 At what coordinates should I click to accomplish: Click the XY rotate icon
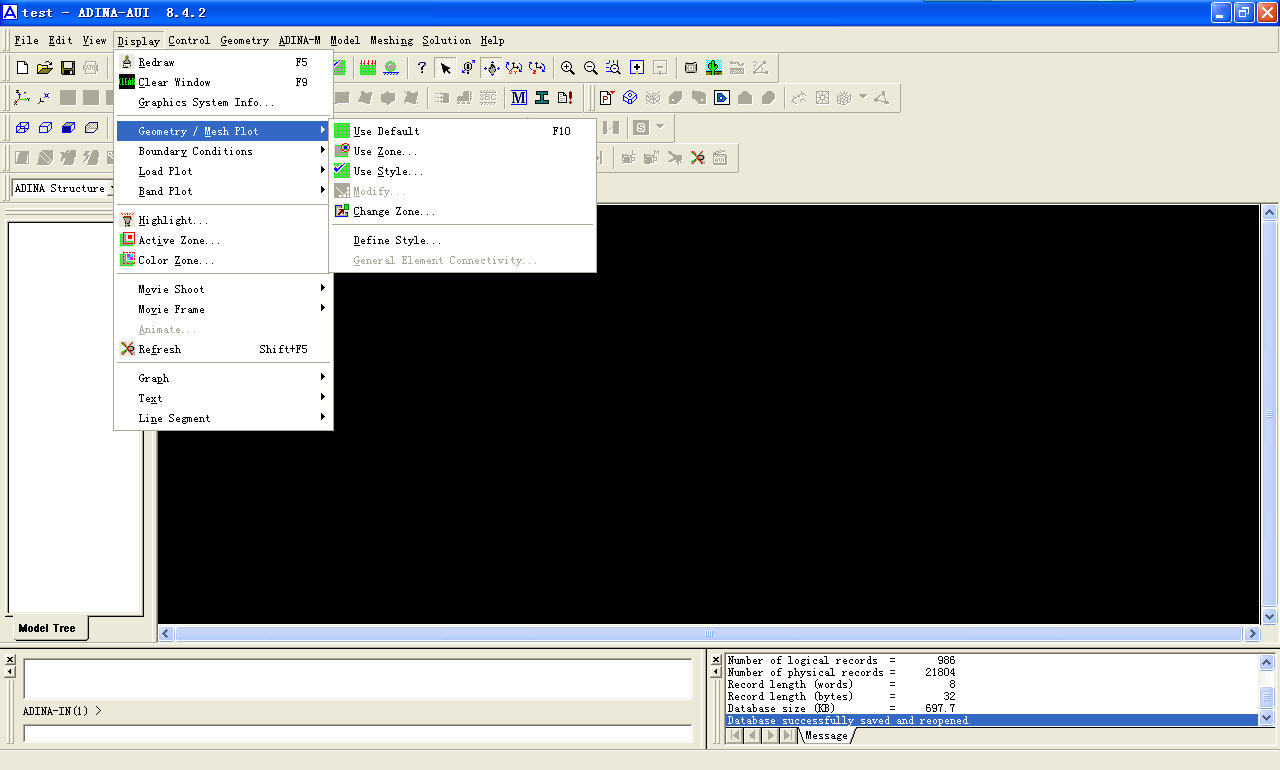click(514, 68)
